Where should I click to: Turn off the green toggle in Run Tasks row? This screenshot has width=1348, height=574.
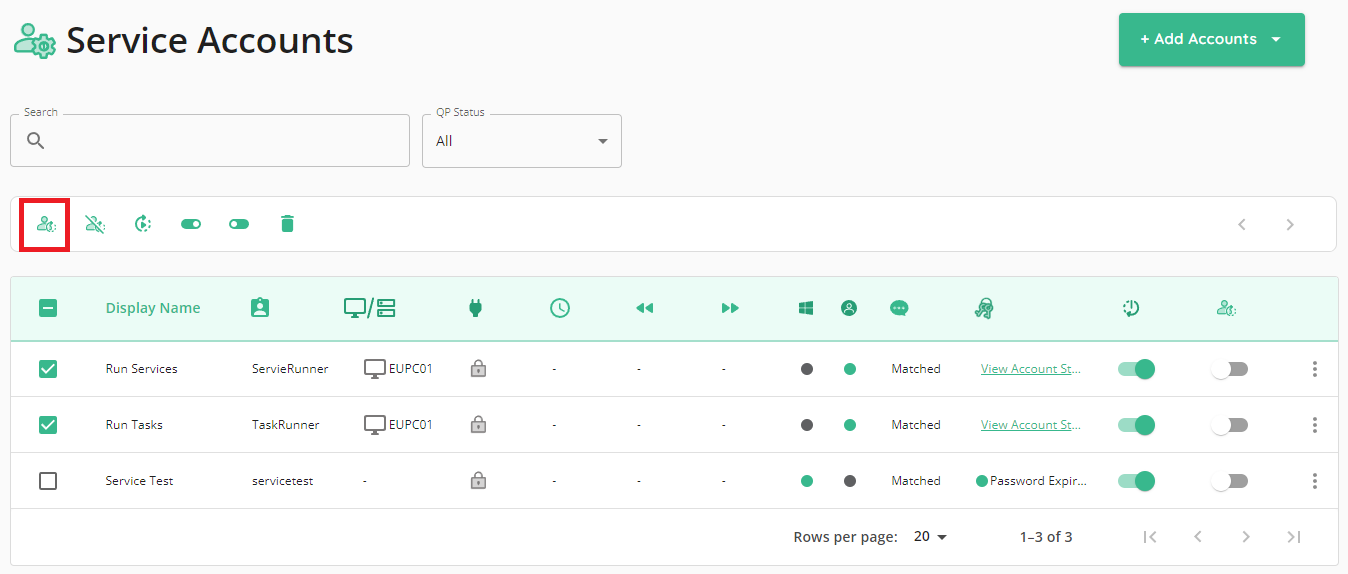1136,425
